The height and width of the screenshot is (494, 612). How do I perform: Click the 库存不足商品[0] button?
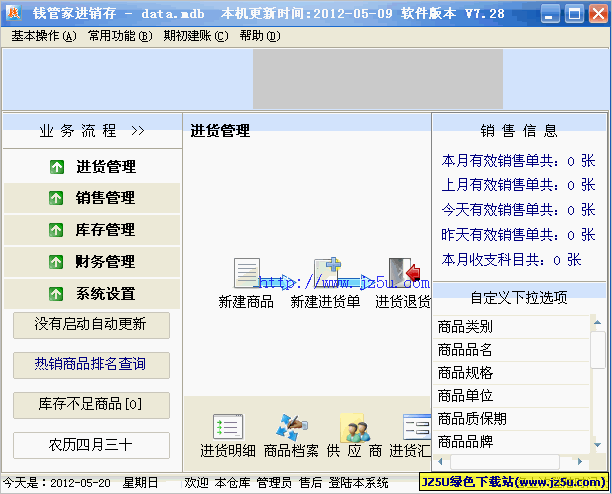91,405
